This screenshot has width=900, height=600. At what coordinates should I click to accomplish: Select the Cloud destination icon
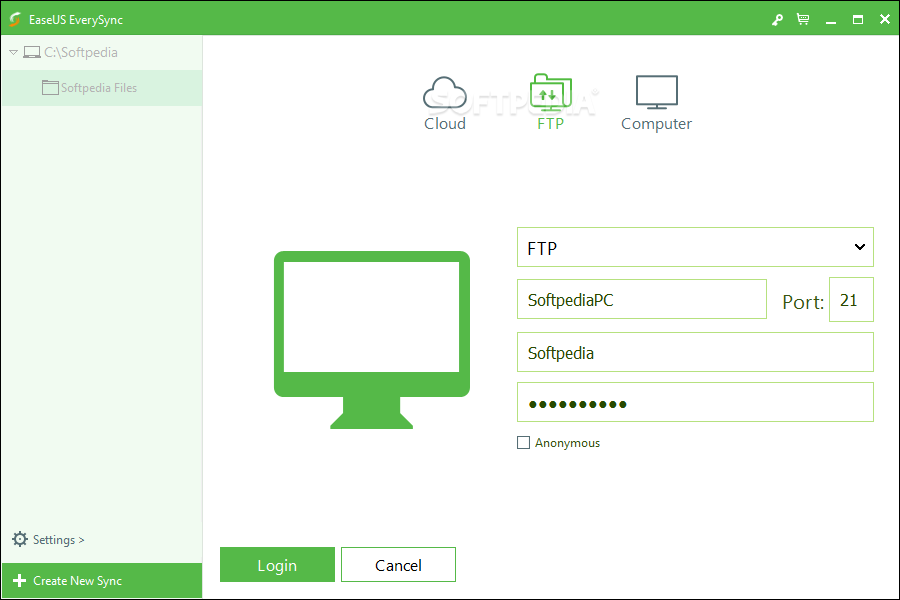[445, 93]
